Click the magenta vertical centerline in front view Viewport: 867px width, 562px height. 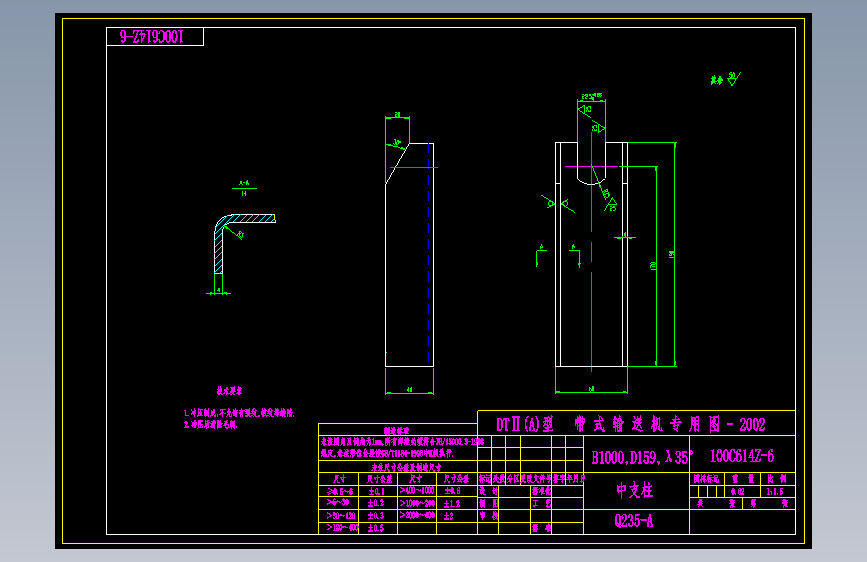pyautogui.click(x=592, y=252)
